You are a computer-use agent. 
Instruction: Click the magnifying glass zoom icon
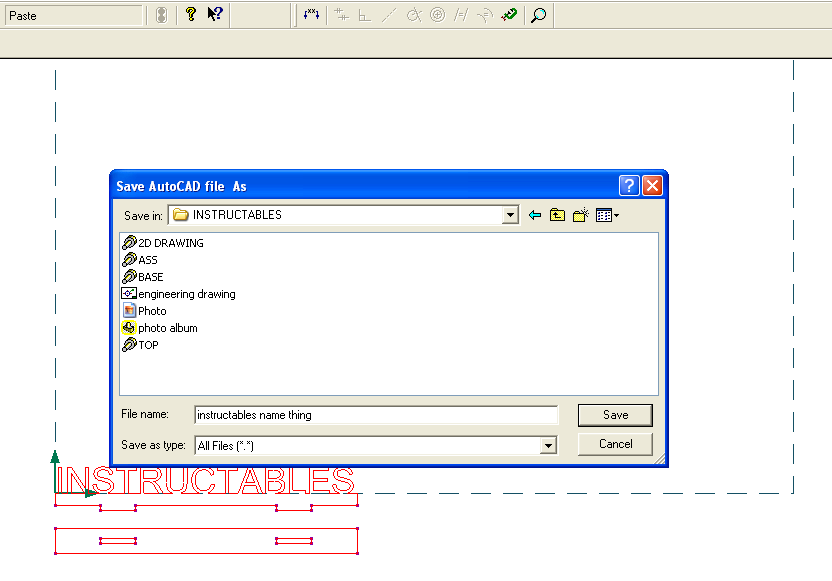click(539, 15)
